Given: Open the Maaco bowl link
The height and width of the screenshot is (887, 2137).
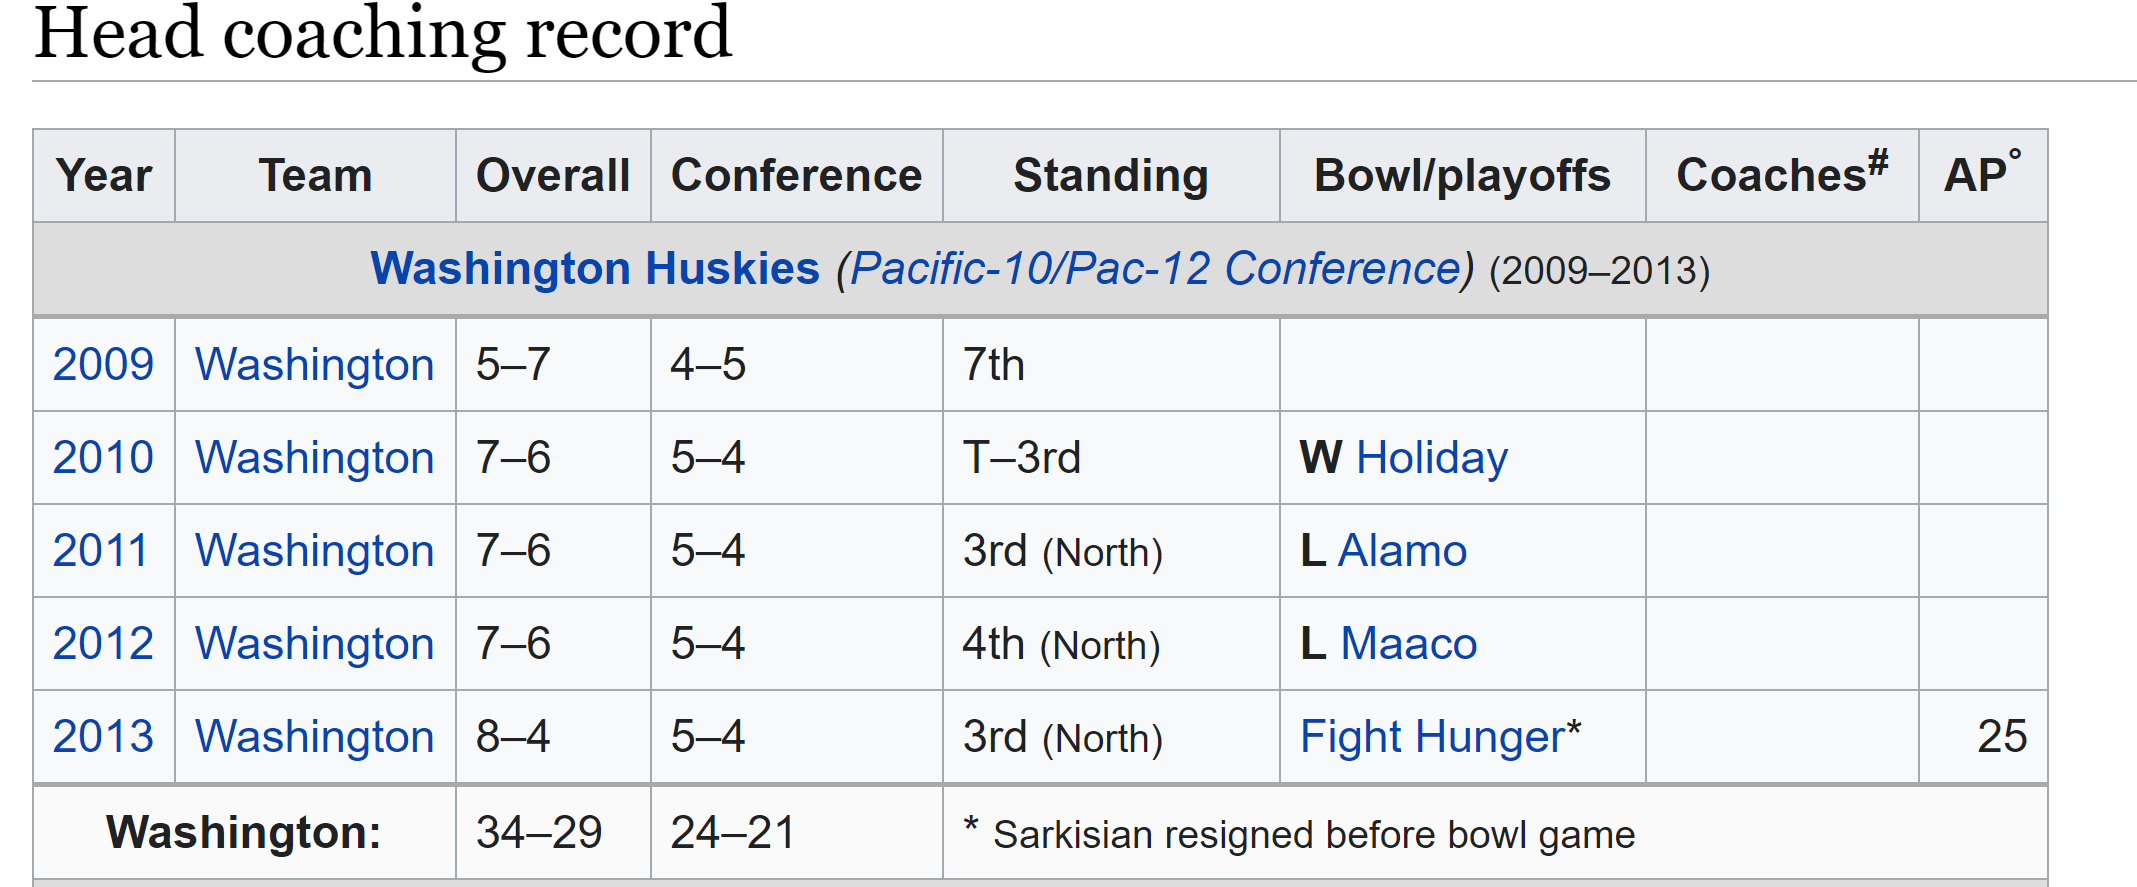Looking at the screenshot, I should pyautogui.click(x=1408, y=644).
